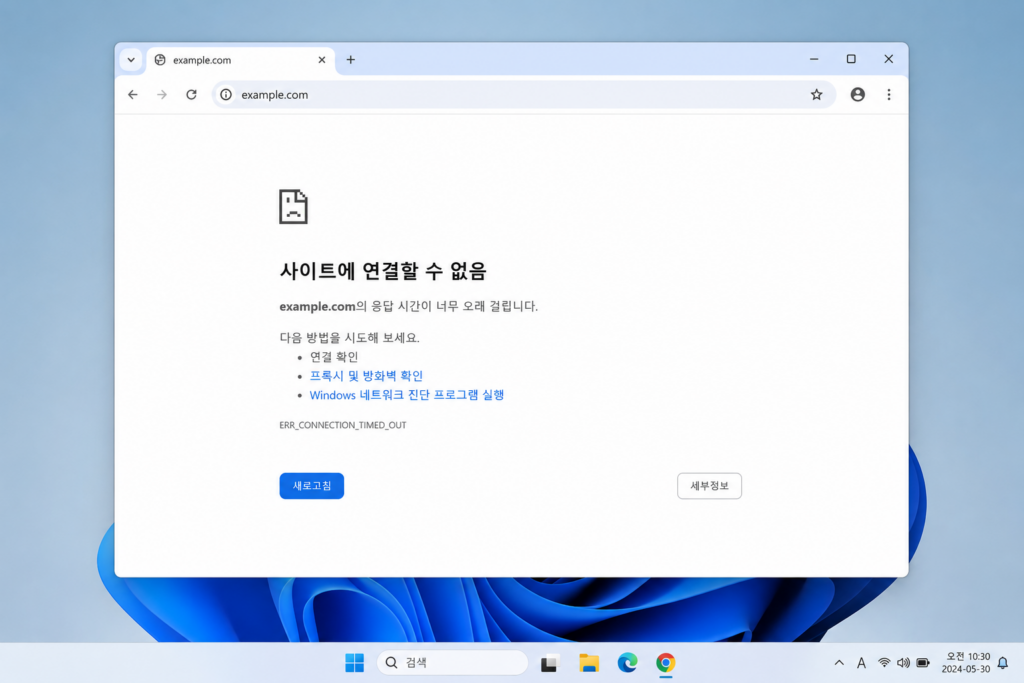Viewport: 1024px width, 683px height.
Task: Open the Windows Start menu
Action: (x=355, y=663)
